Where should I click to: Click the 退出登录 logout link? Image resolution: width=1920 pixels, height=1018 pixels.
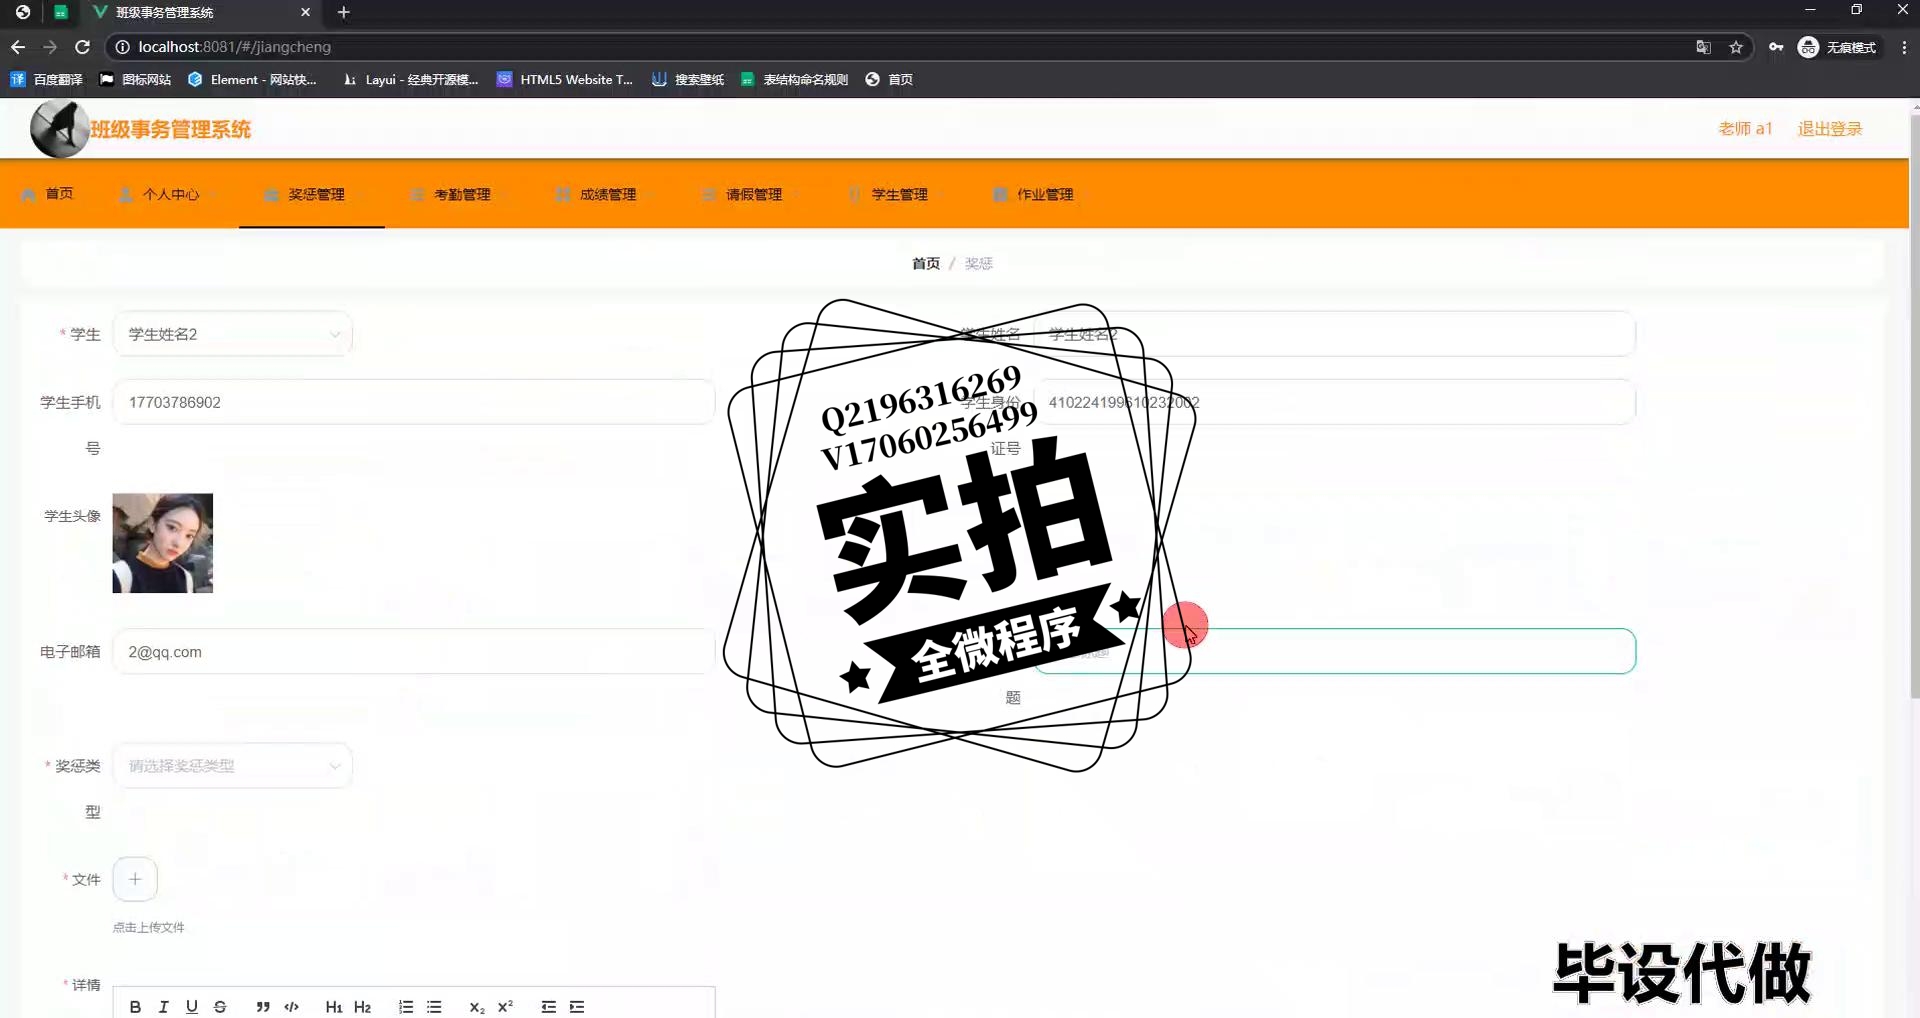(1830, 129)
